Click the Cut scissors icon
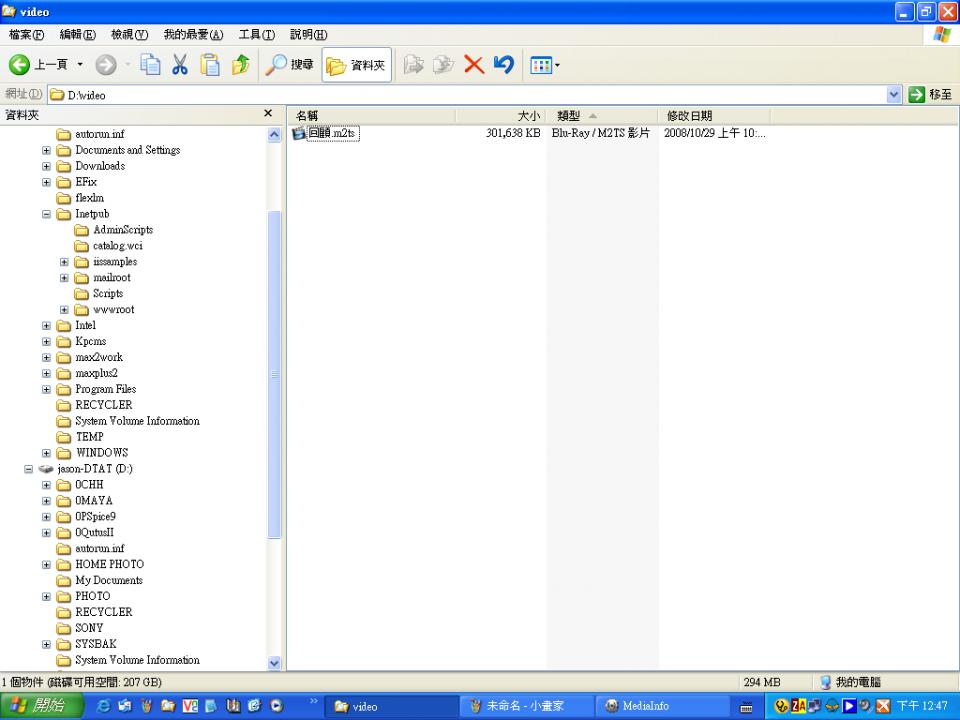 click(180, 64)
